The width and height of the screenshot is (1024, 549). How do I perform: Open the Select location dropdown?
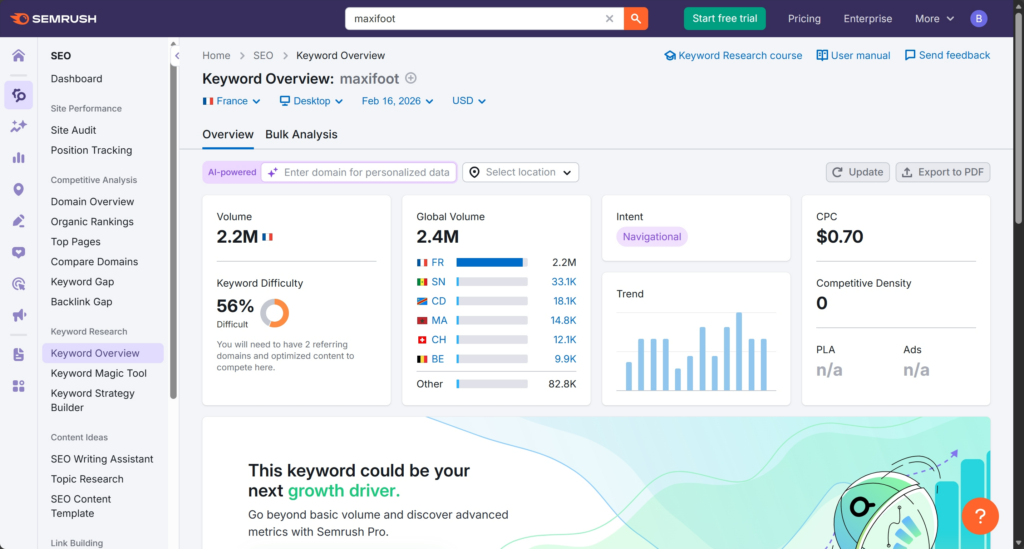click(520, 172)
